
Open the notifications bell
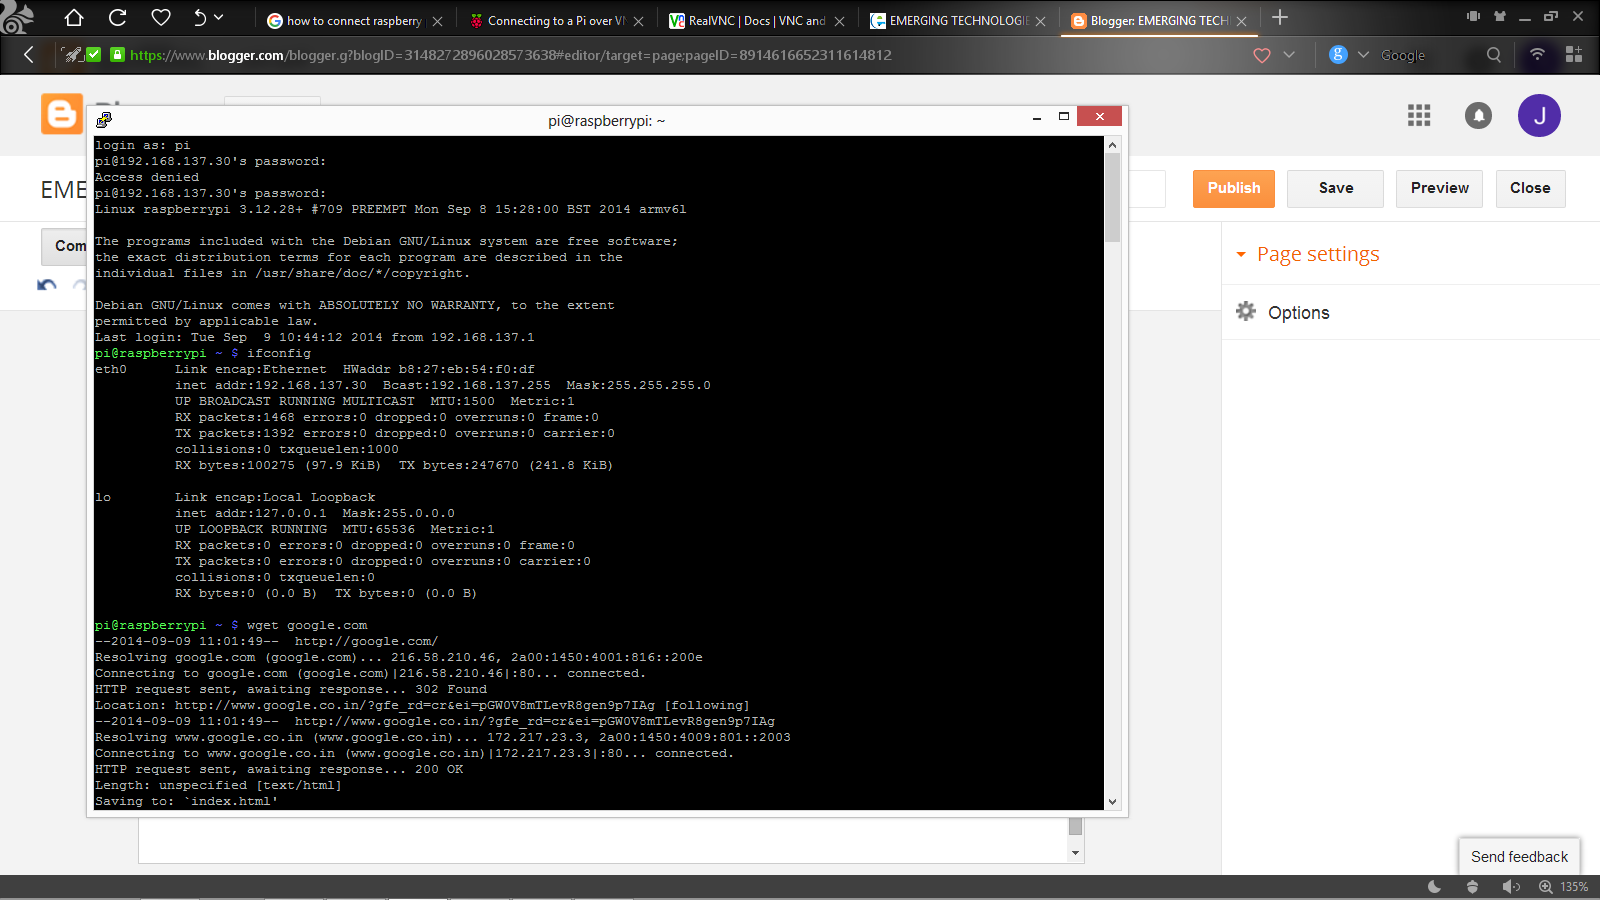(1478, 116)
